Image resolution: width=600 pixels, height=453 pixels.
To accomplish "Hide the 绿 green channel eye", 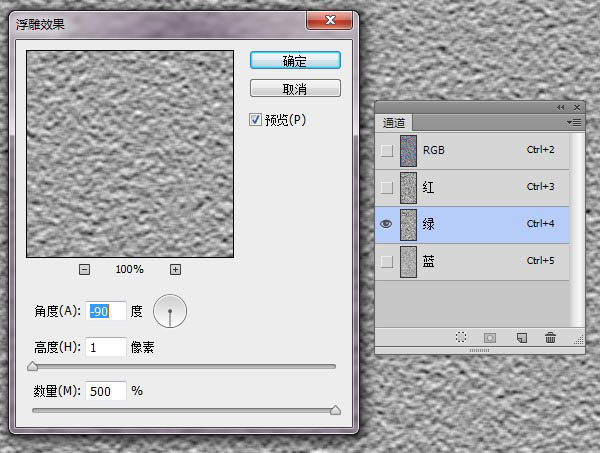I will pos(386,225).
